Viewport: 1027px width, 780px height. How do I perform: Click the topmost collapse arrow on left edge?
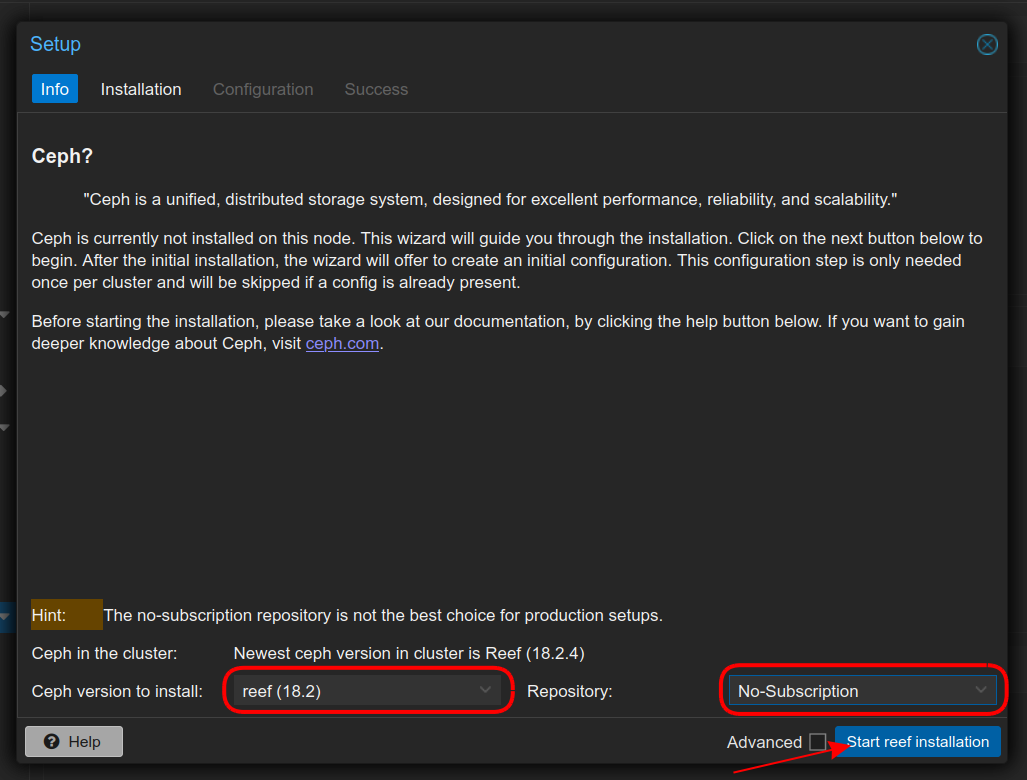pyautogui.click(x=4, y=315)
